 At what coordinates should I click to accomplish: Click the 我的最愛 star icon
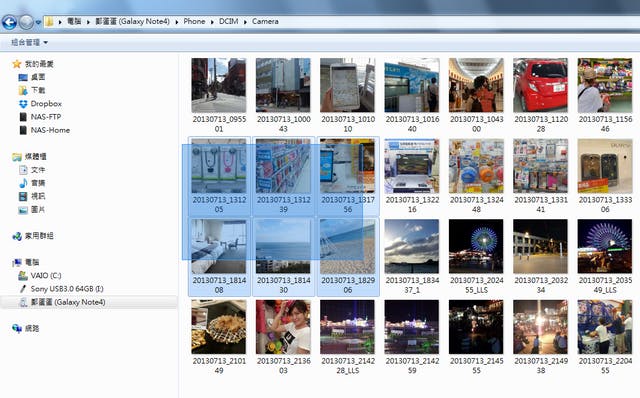(17, 64)
